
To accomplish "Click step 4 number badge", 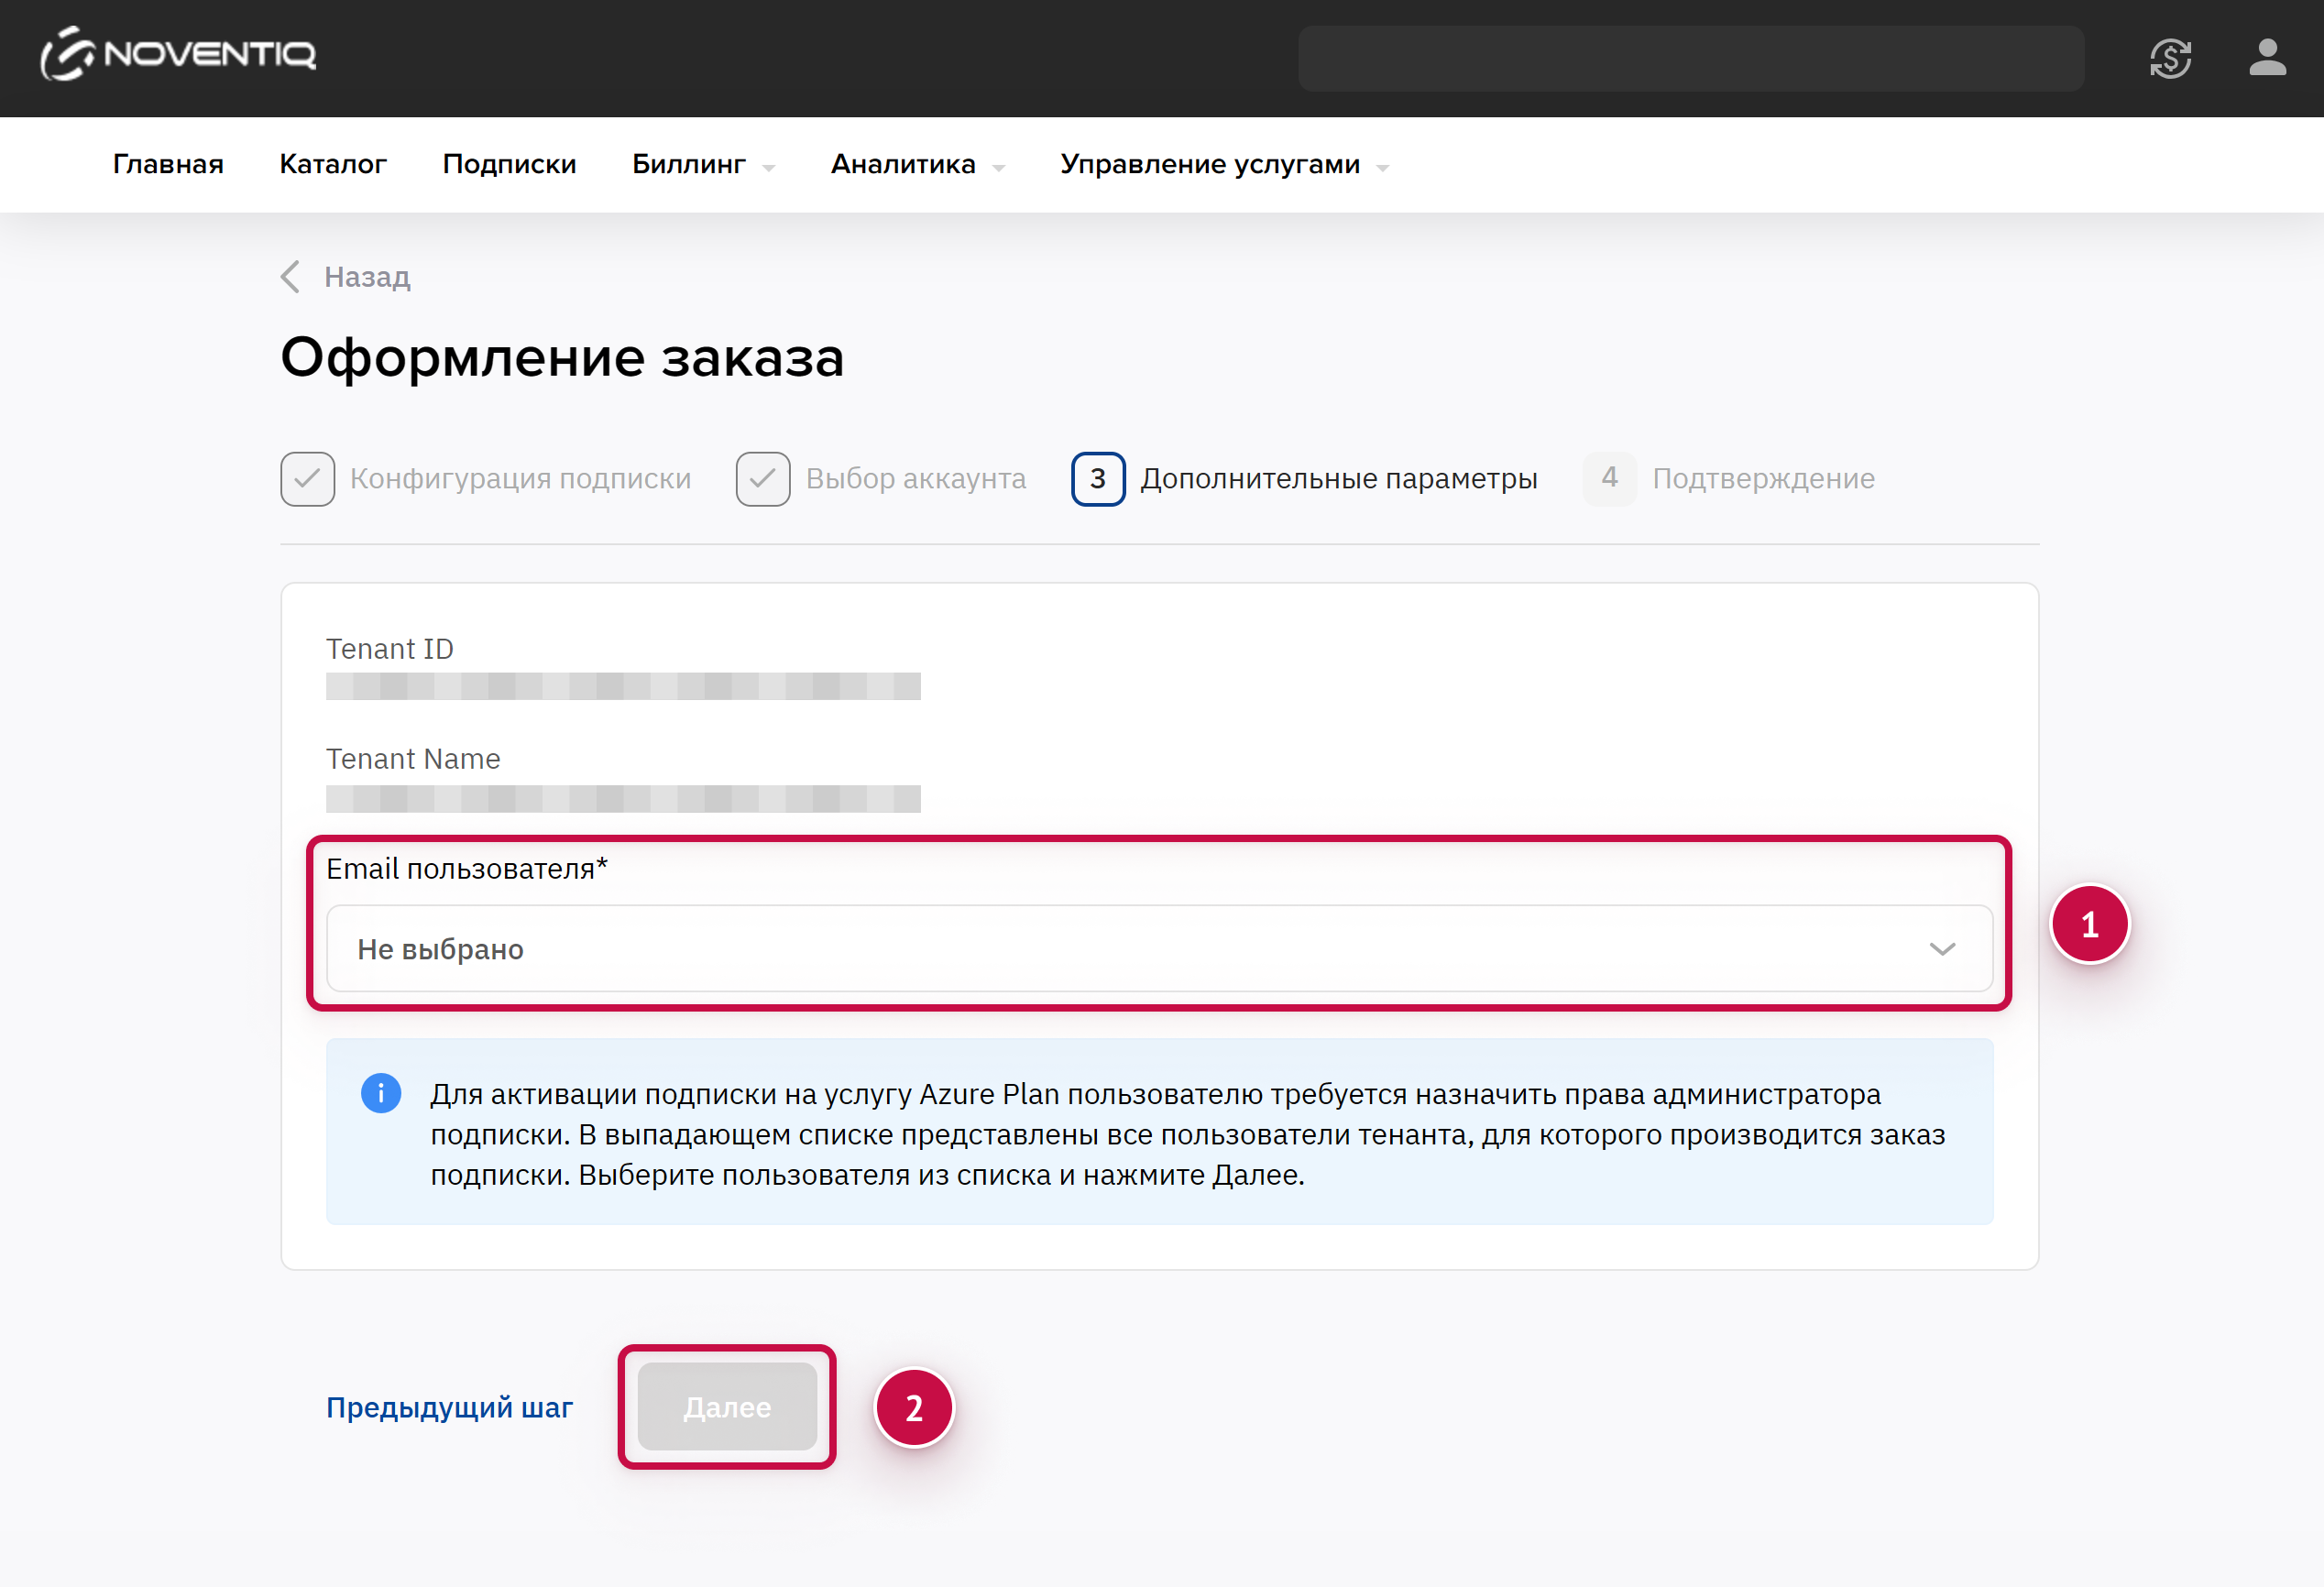I will coord(1608,478).
